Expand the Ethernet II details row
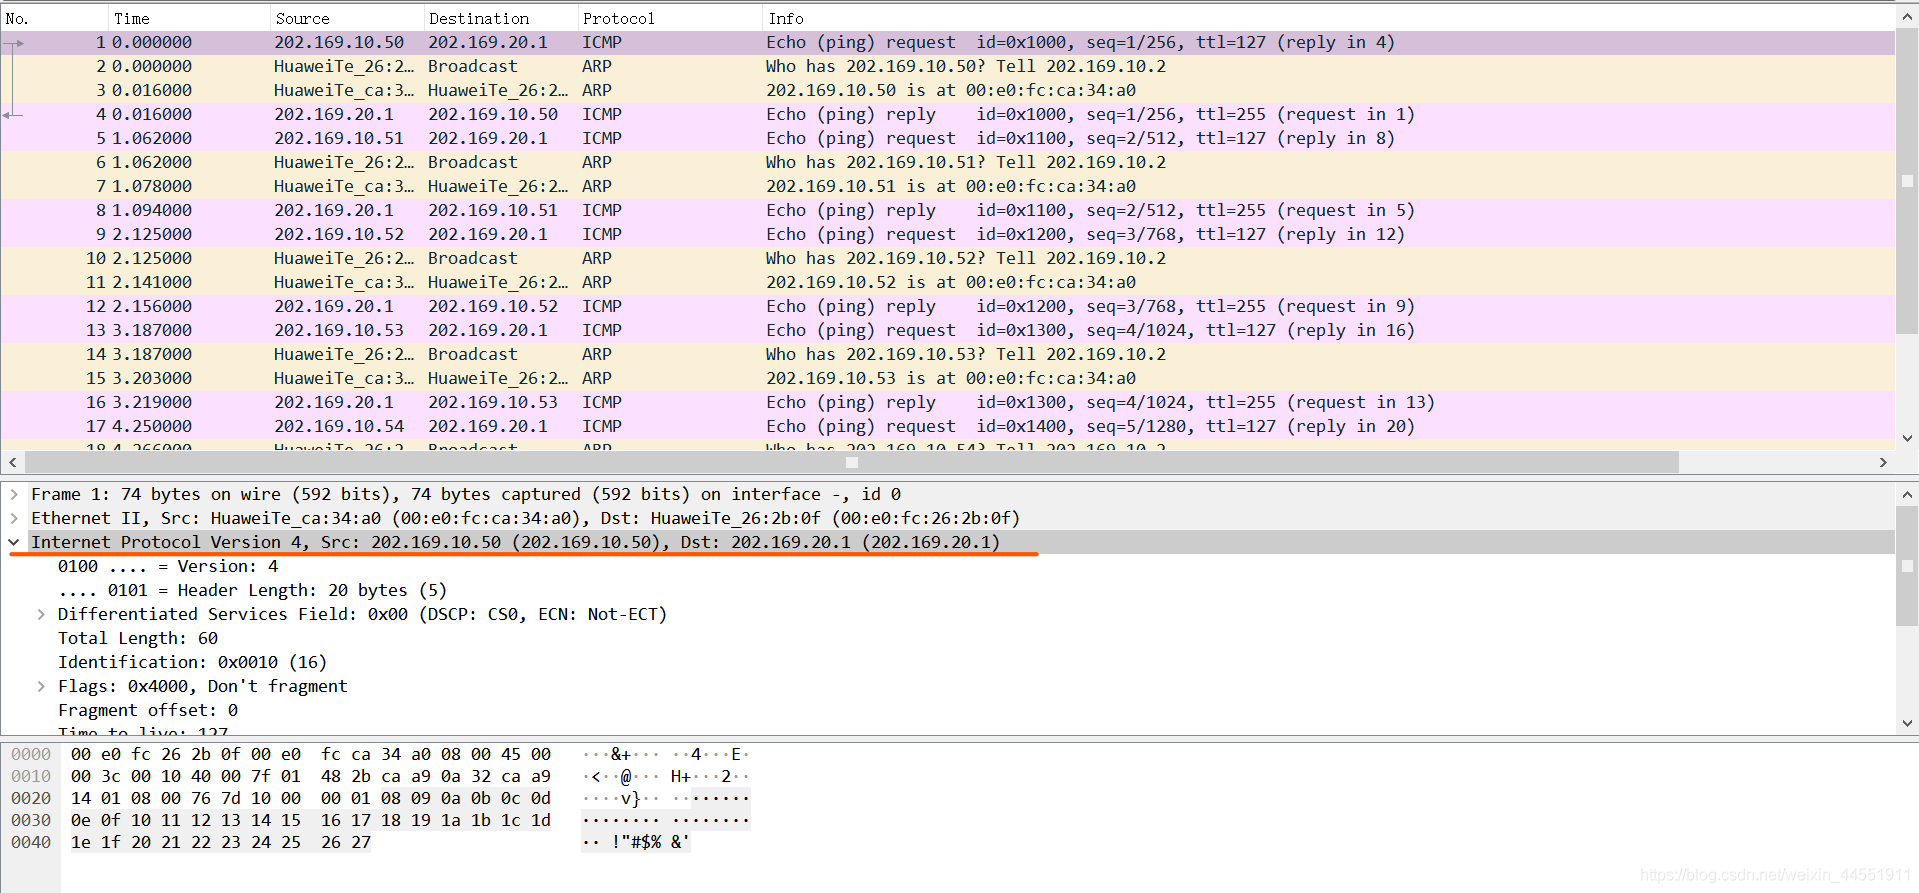Viewport: 1919px width, 893px height. 14,518
